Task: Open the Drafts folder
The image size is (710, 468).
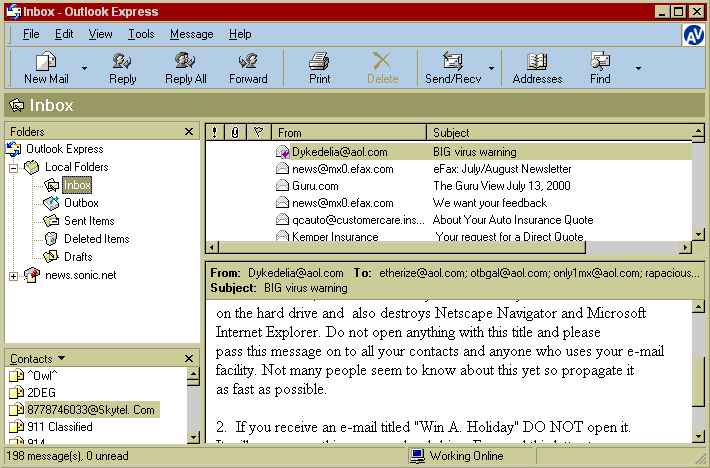Action: click(78, 257)
